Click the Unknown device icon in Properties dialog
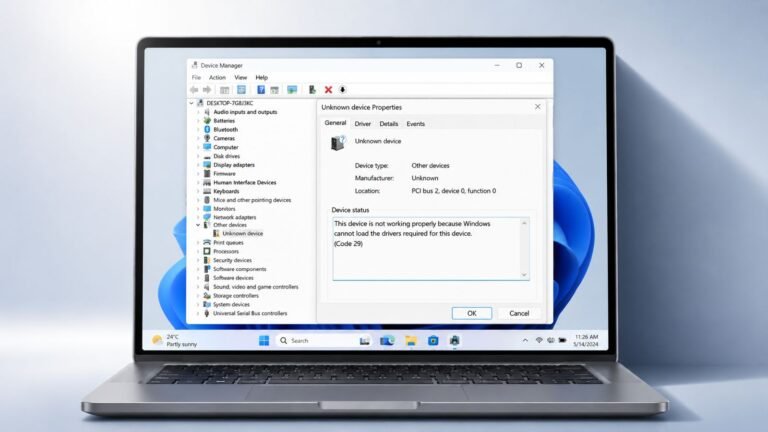Image resolution: width=768 pixels, height=432 pixels. click(338, 143)
